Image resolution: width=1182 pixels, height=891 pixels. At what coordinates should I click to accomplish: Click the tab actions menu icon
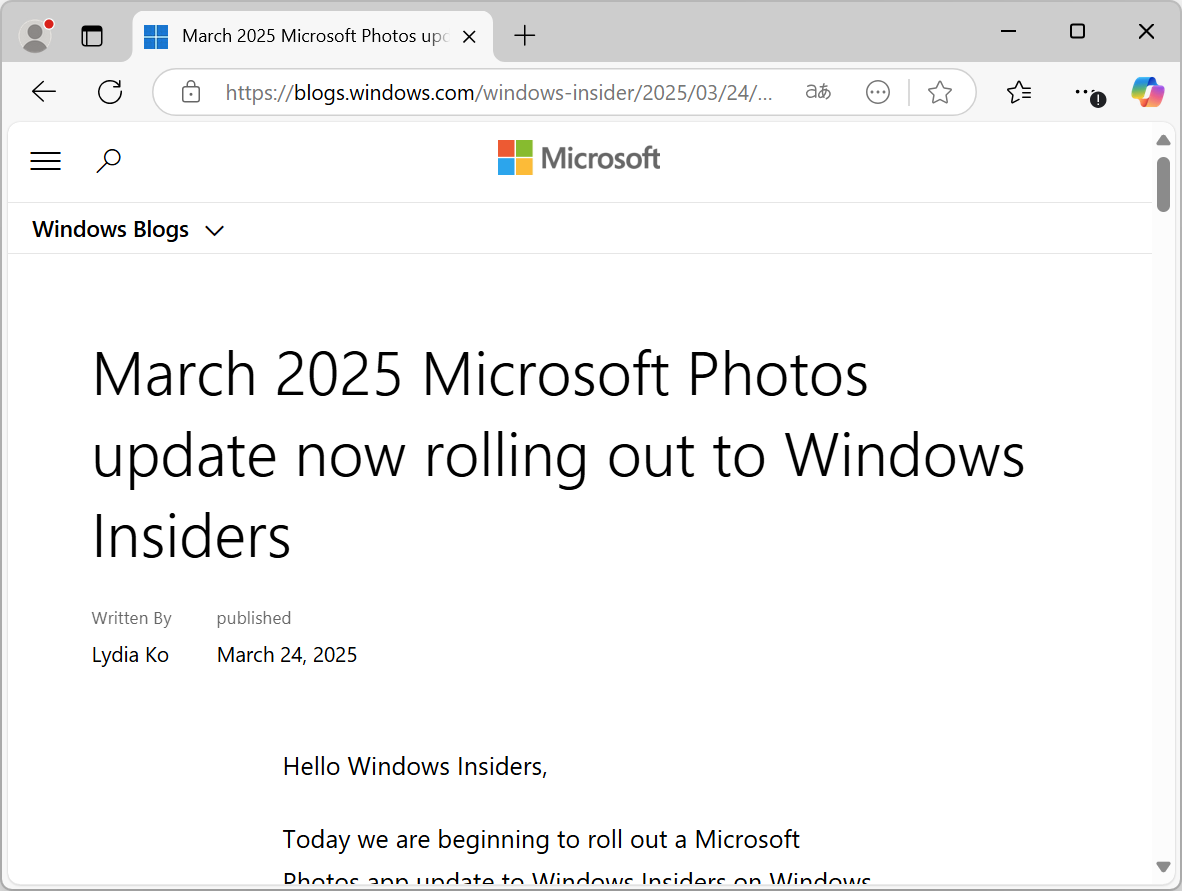tap(92, 36)
